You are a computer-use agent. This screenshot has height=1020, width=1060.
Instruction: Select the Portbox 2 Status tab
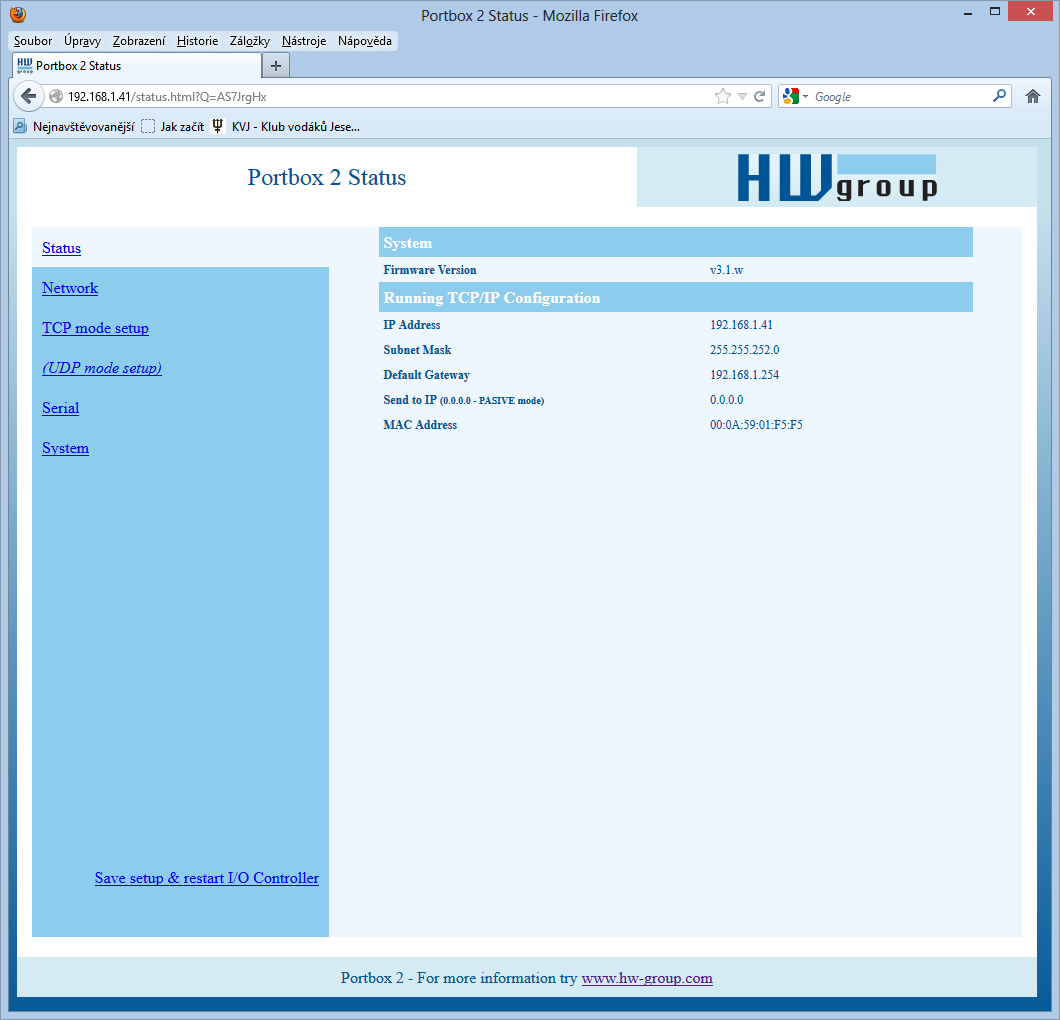pyautogui.click(x=137, y=66)
